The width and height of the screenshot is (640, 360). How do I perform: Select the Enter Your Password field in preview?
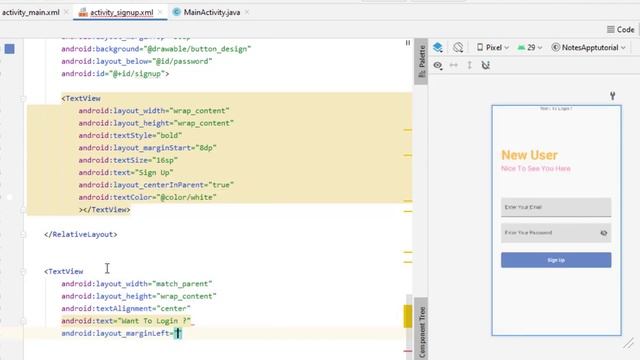tap(556, 233)
